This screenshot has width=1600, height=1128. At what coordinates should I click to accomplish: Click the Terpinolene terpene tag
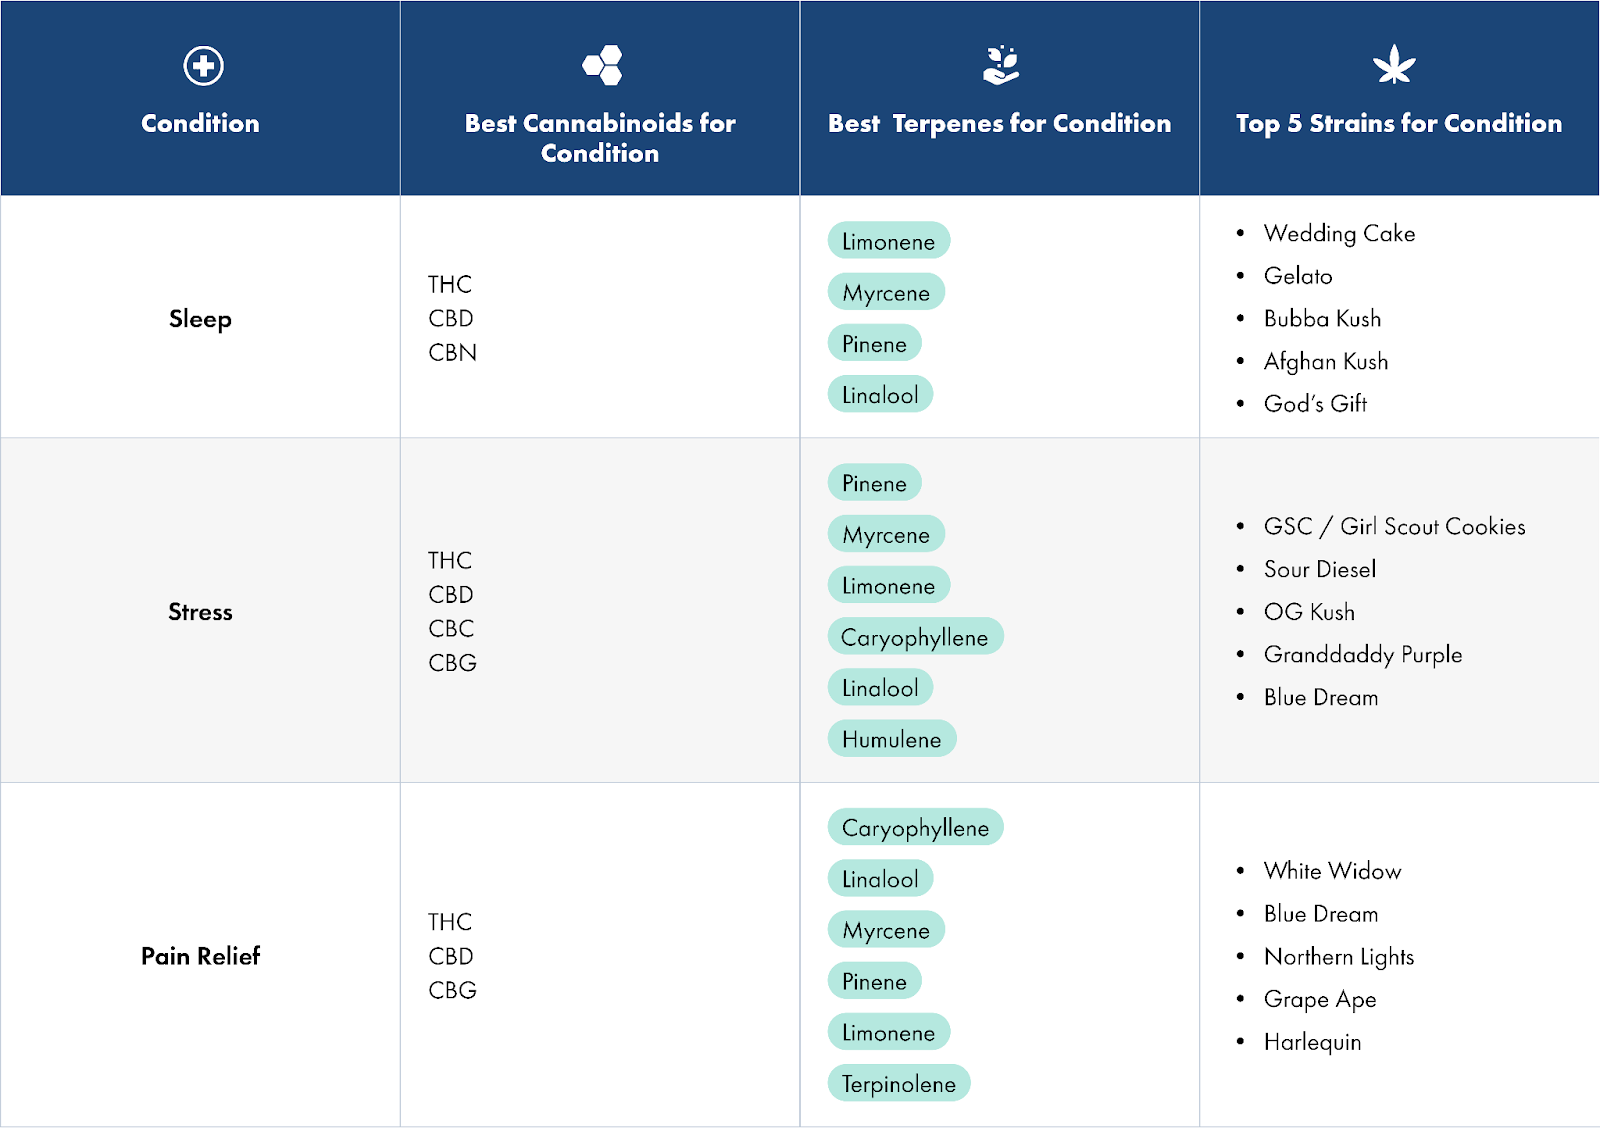899,1083
